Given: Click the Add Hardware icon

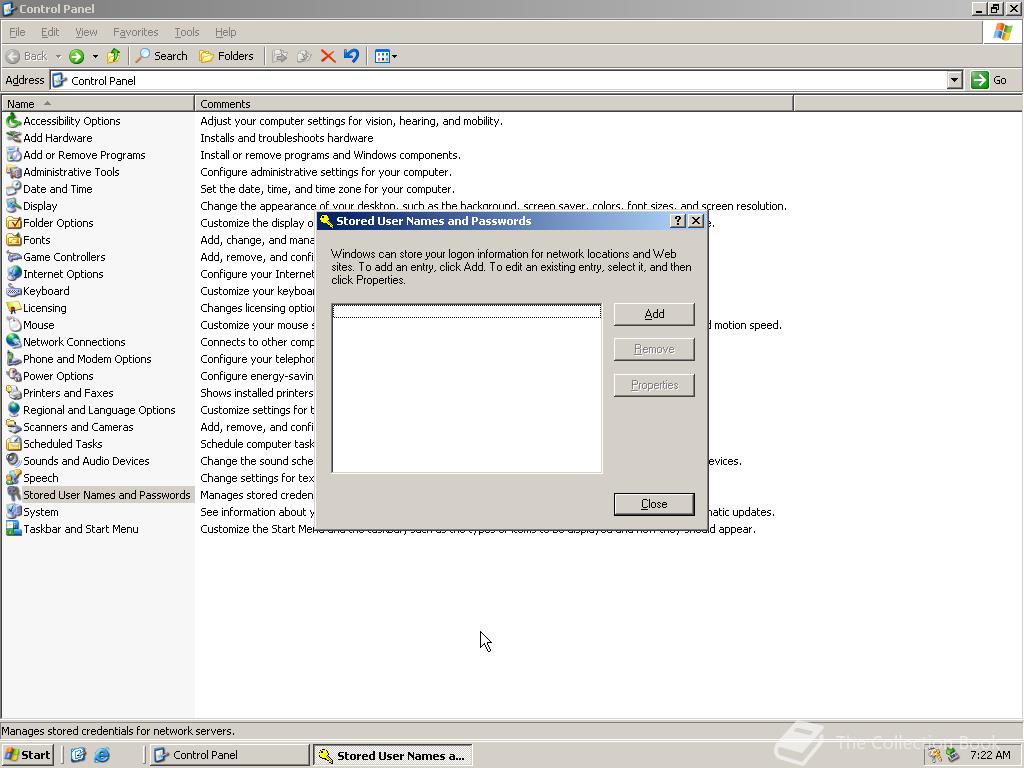Looking at the screenshot, I should [14, 138].
